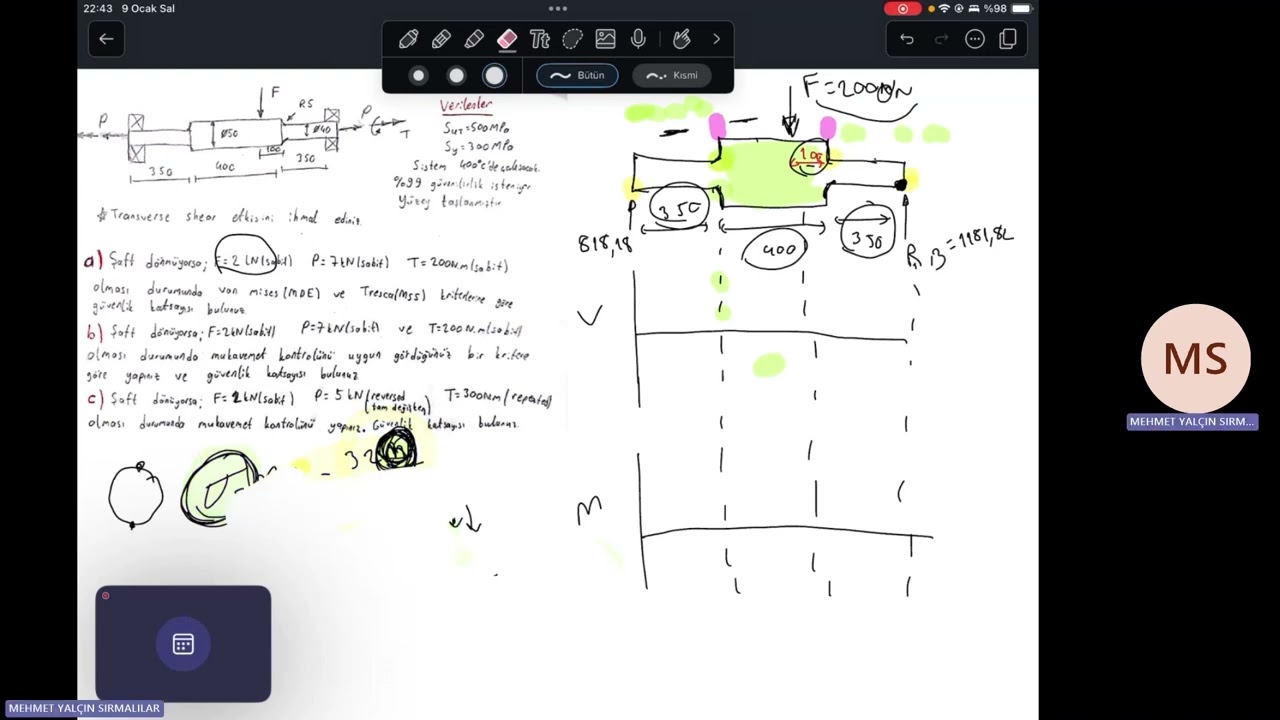Choose the medium eraser size
Viewport: 1280px width, 720px height.
point(456,75)
